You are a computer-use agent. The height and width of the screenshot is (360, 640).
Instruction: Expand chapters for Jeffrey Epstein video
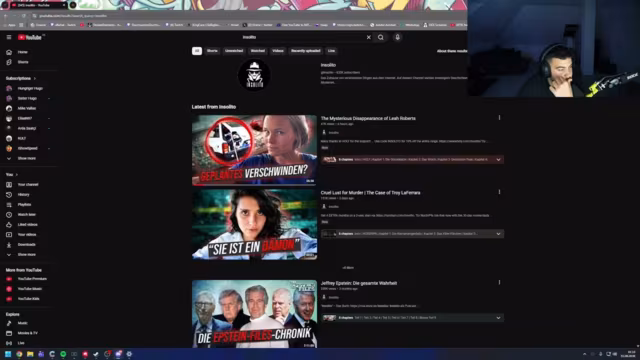click(x=498, y=318)
